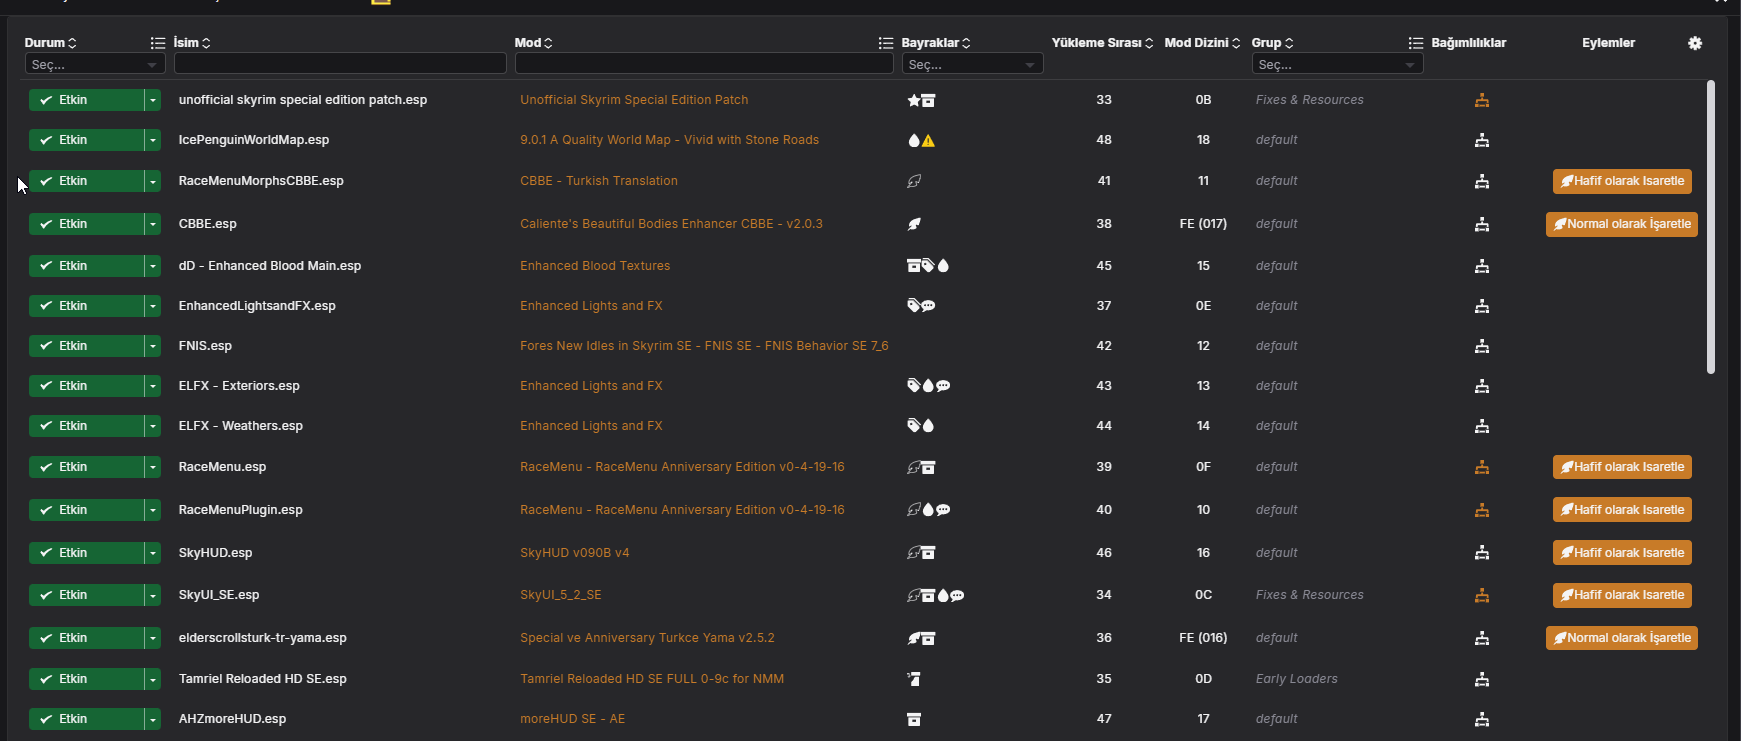Open dependencies for unofficial skyrim special edition patch.esp
Viewport: 1741px width, 741px height.
pos(1482,100)
